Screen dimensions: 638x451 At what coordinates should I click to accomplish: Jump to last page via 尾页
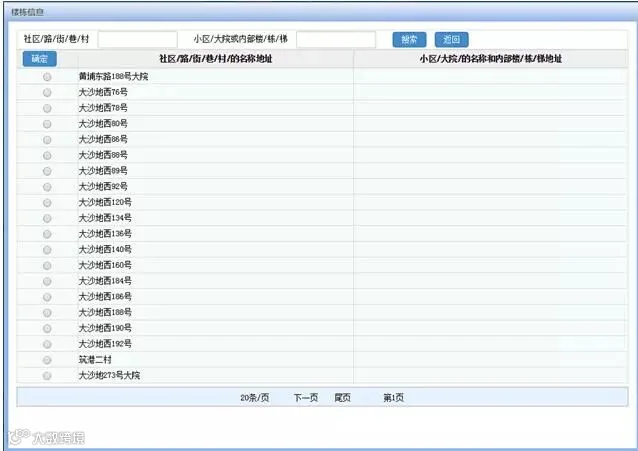click(342, 398)
